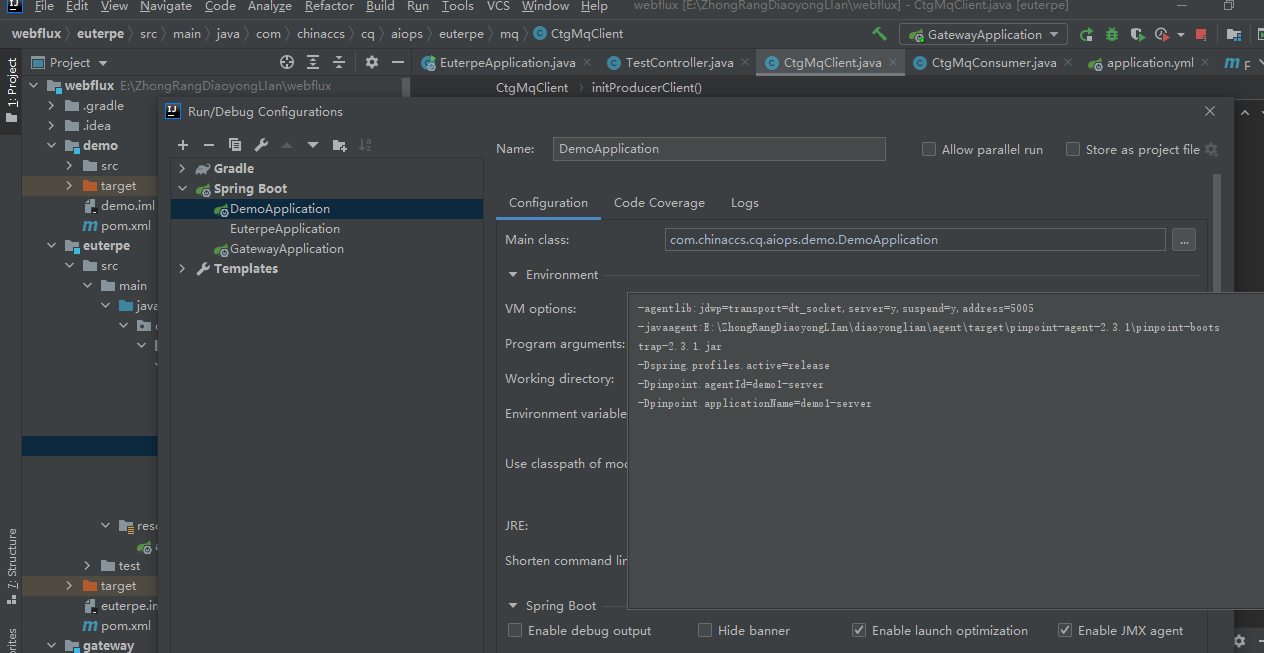Image resolution: width=1264 pixels, height=653 pixels.
Task: Collapse the Environment section
Action: pos(513,275)
